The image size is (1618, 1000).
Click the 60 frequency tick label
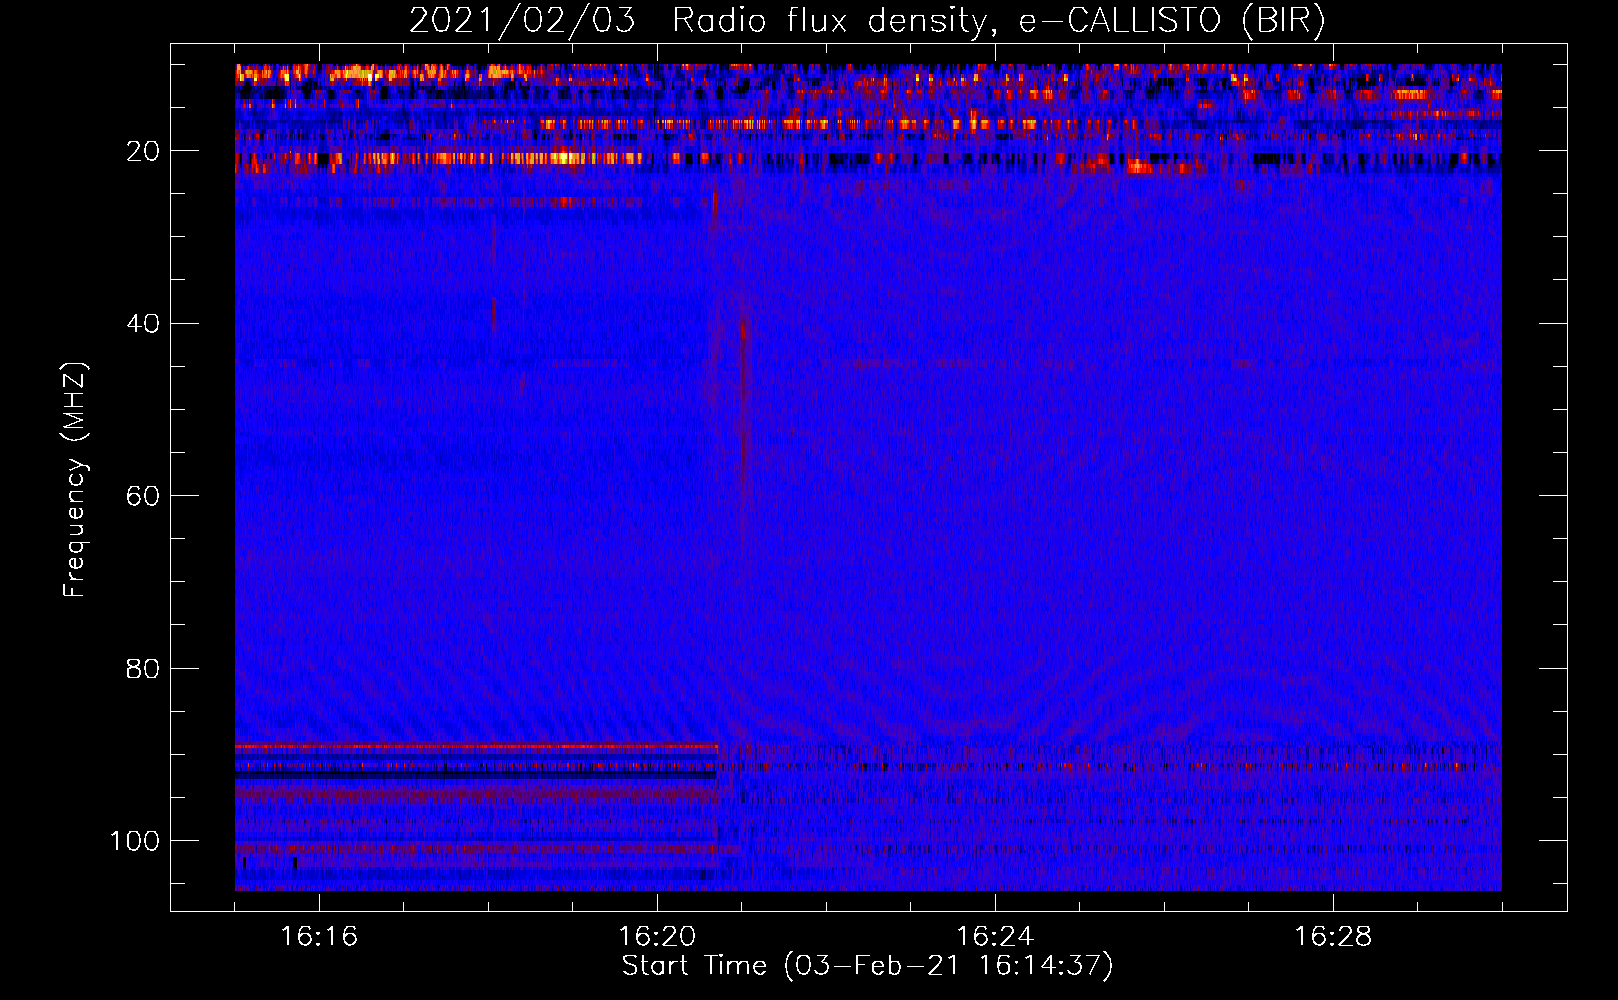pos(143,496)
